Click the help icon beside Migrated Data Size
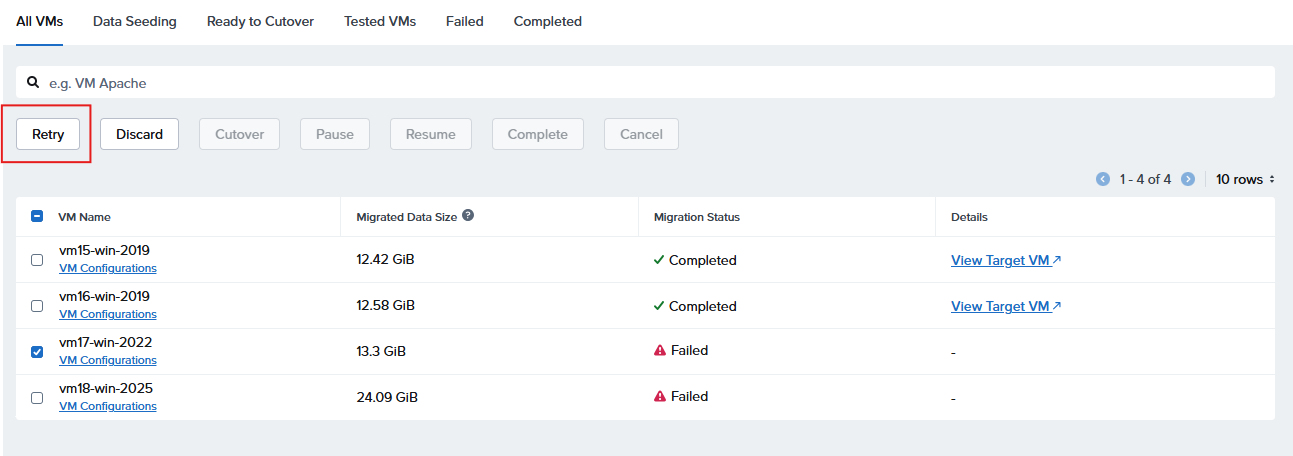 click(468, 215)
